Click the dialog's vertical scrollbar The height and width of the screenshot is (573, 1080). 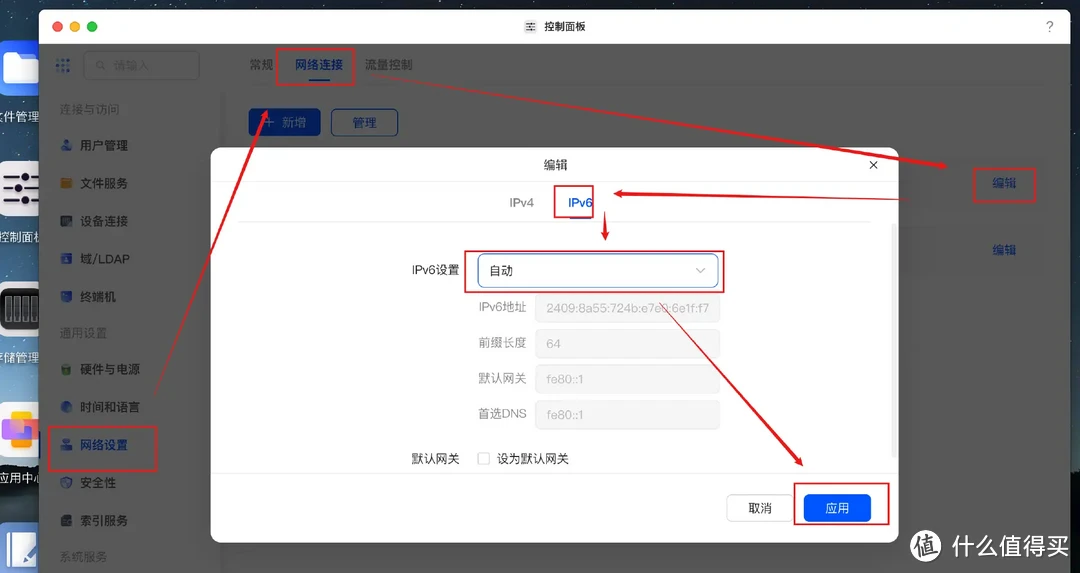pyautogui.click(x=894, y=340)
